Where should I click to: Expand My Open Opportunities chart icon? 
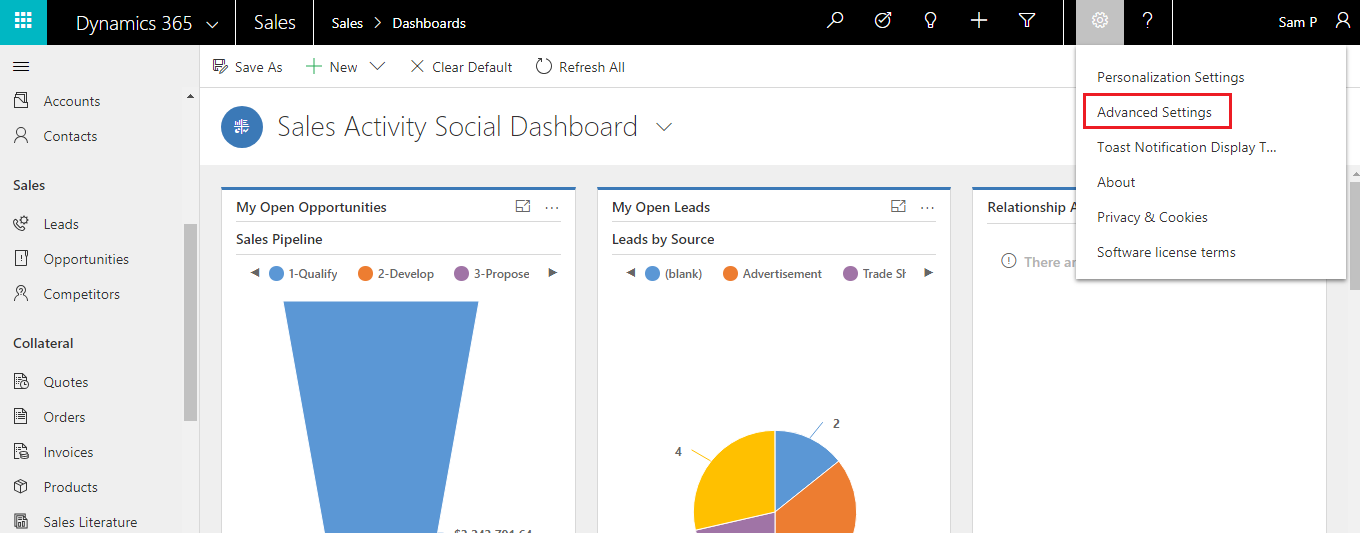[522, 206]
